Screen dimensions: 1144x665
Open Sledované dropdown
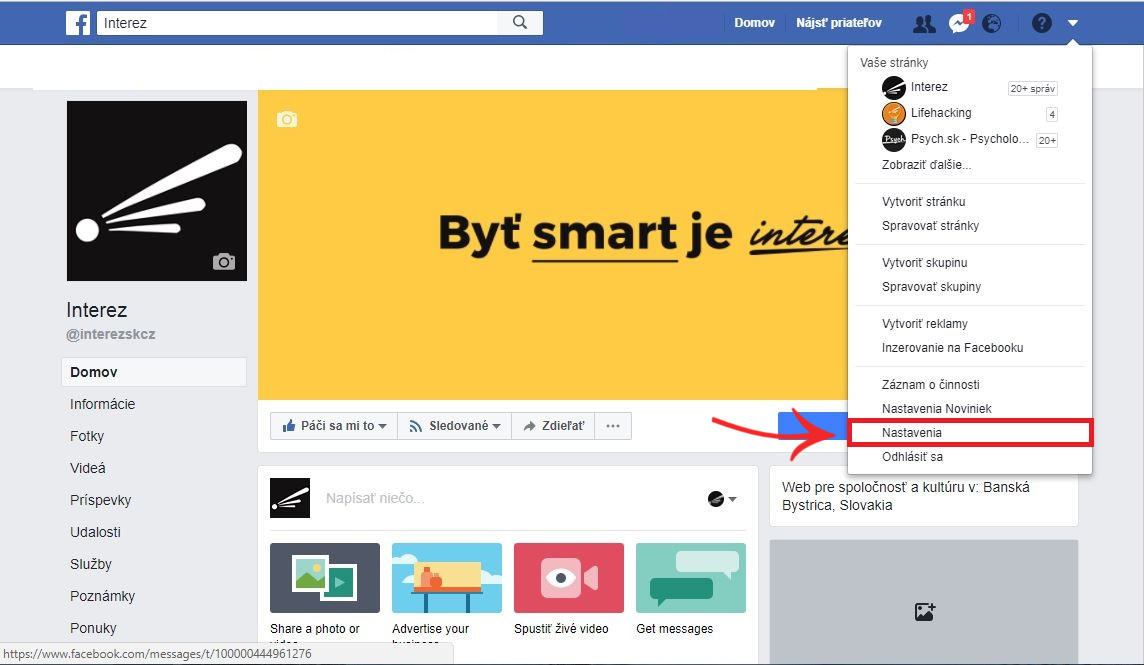[455, 426]
